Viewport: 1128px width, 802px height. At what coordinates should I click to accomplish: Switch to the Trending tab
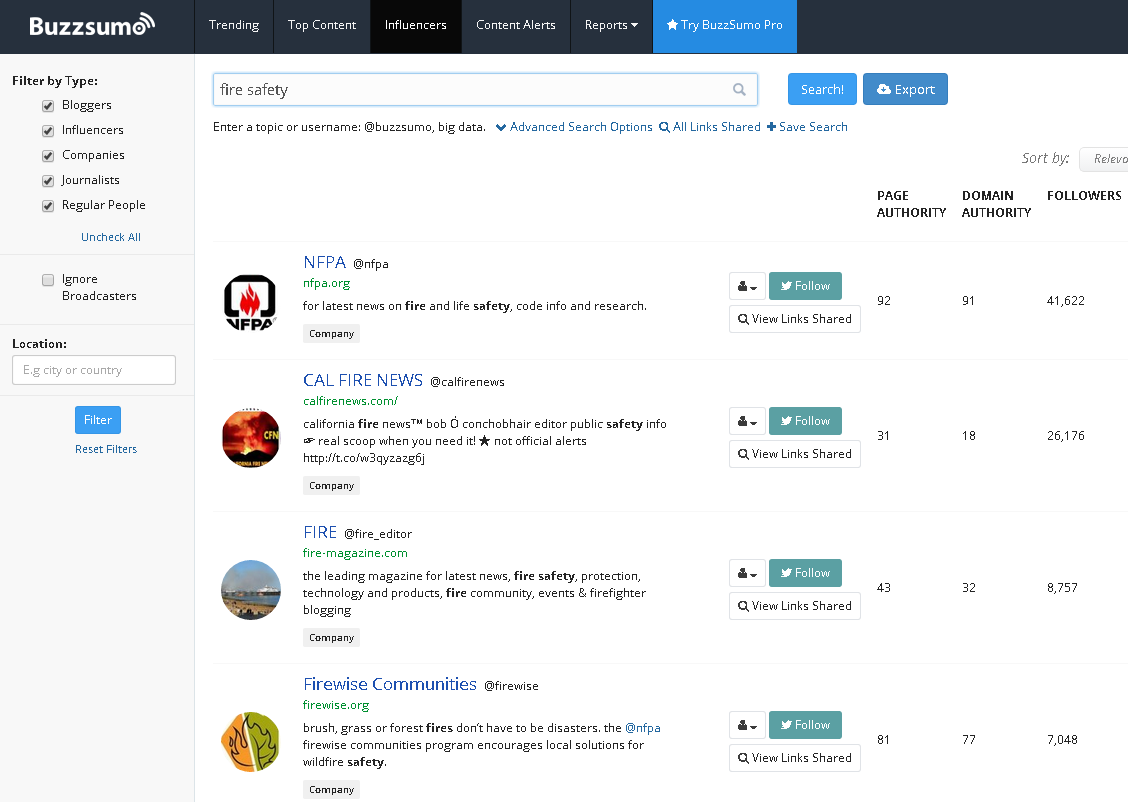pos(234,26)
